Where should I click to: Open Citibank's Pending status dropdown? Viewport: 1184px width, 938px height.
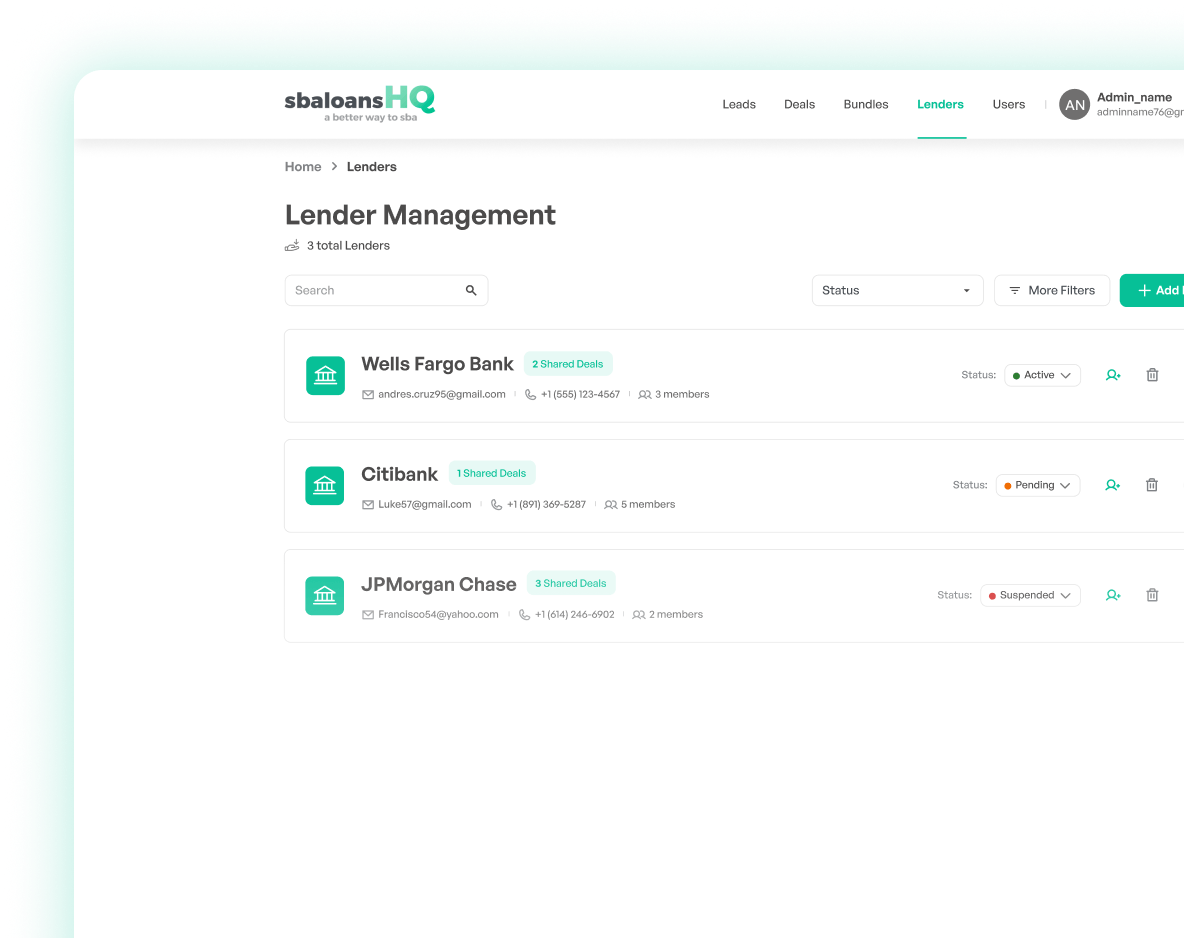(x=1037, y=485)
